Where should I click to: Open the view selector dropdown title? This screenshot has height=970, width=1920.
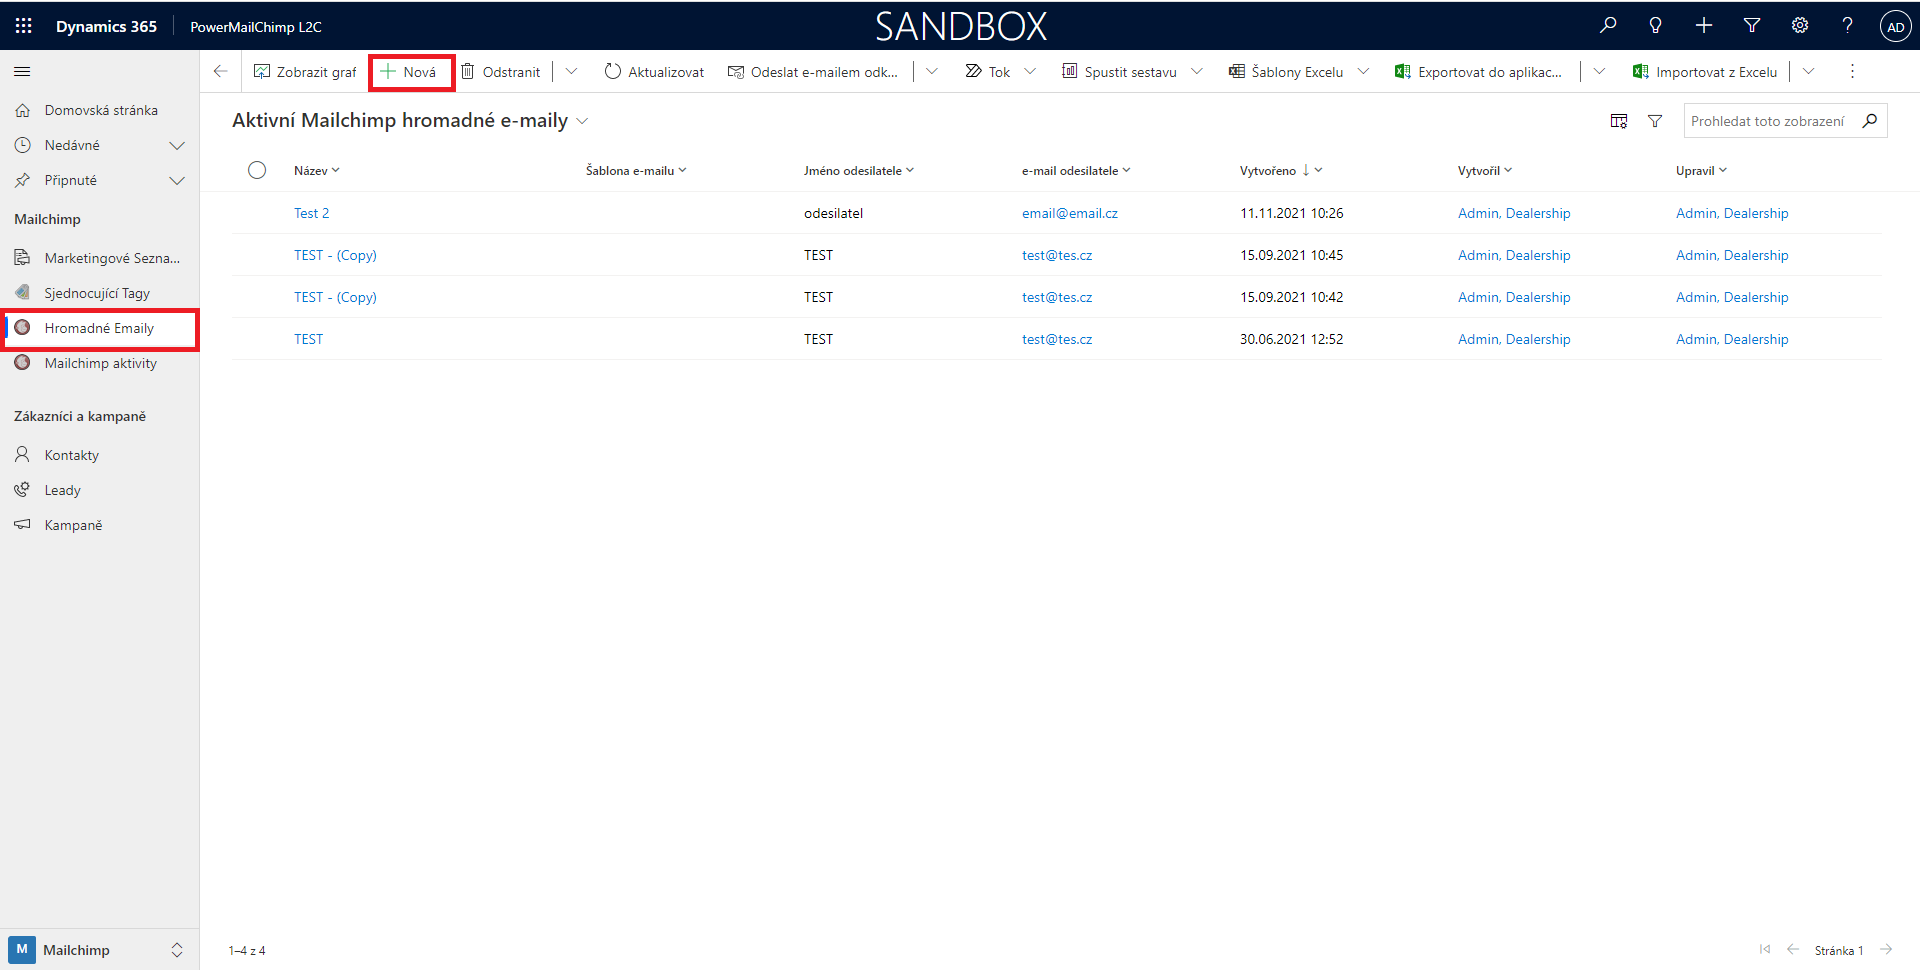click(410, 121)
